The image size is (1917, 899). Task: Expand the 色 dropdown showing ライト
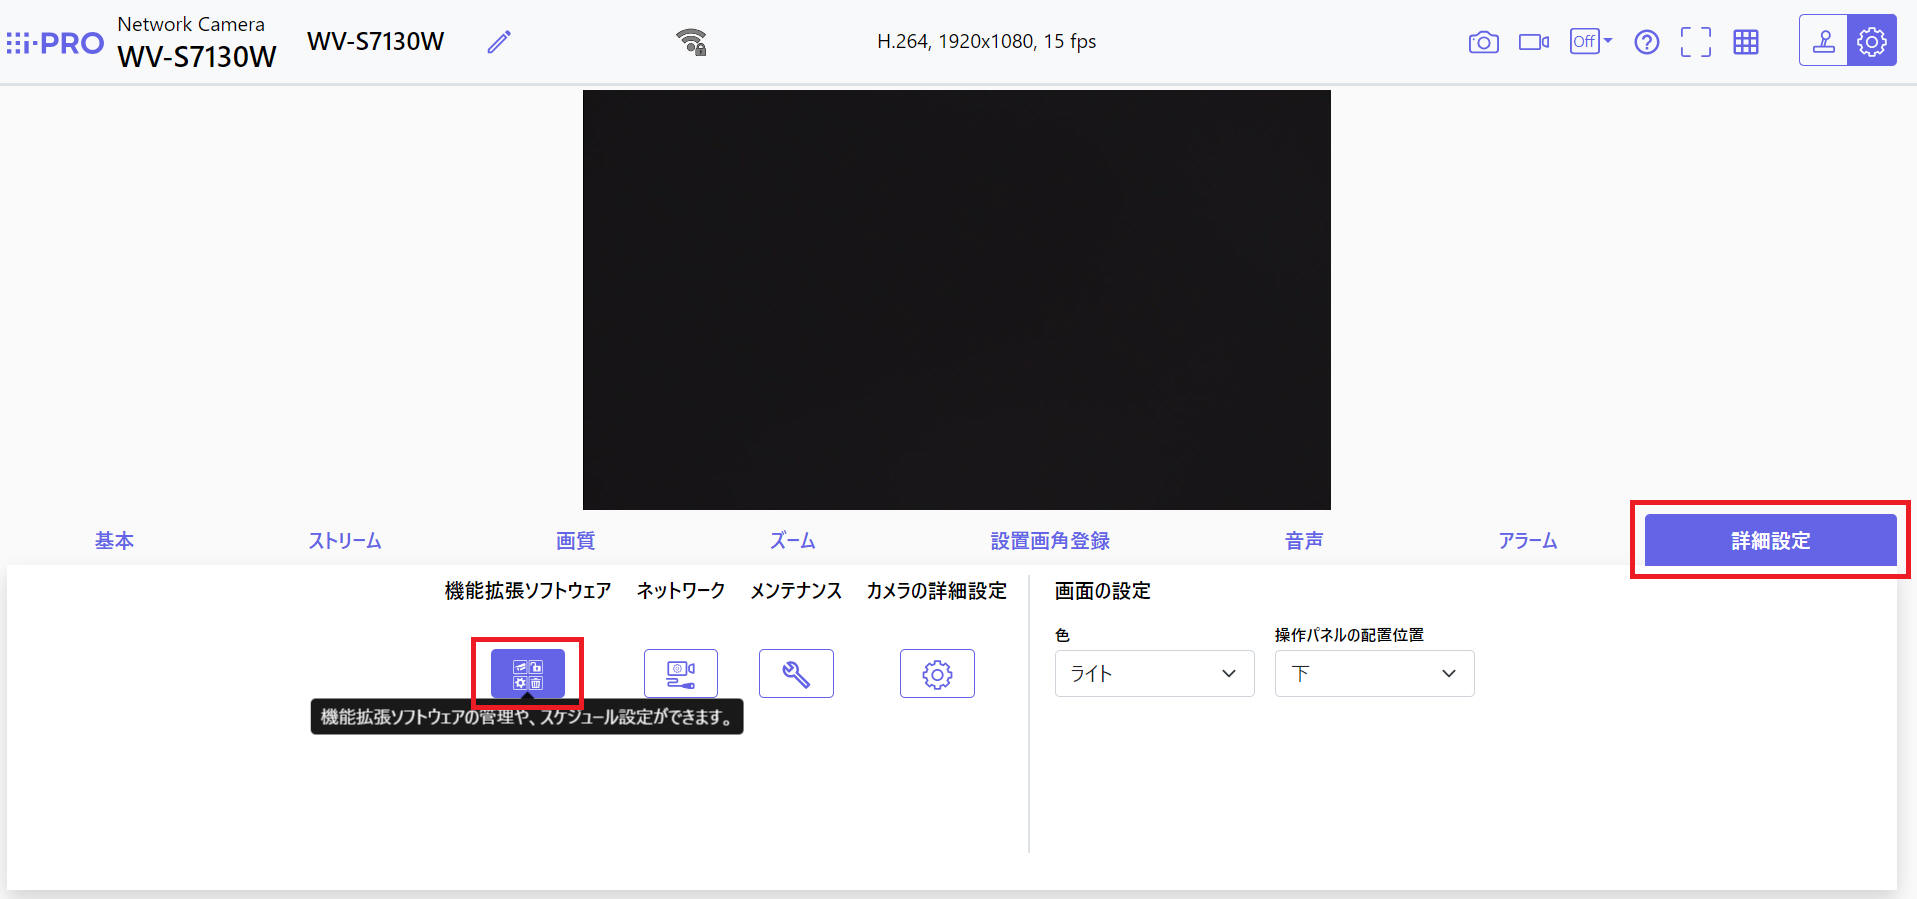(x=1154, y=673)
